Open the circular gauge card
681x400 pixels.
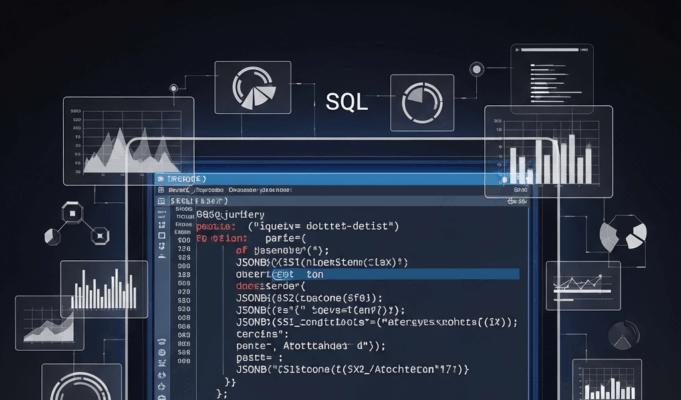pos(81,382)
